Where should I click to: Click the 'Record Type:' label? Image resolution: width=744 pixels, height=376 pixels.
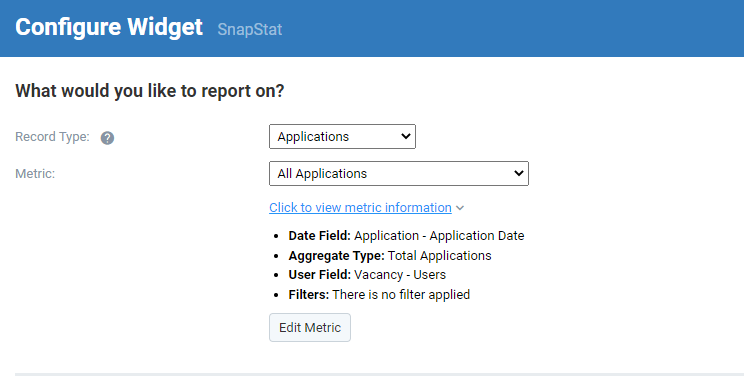click(52, 137)
